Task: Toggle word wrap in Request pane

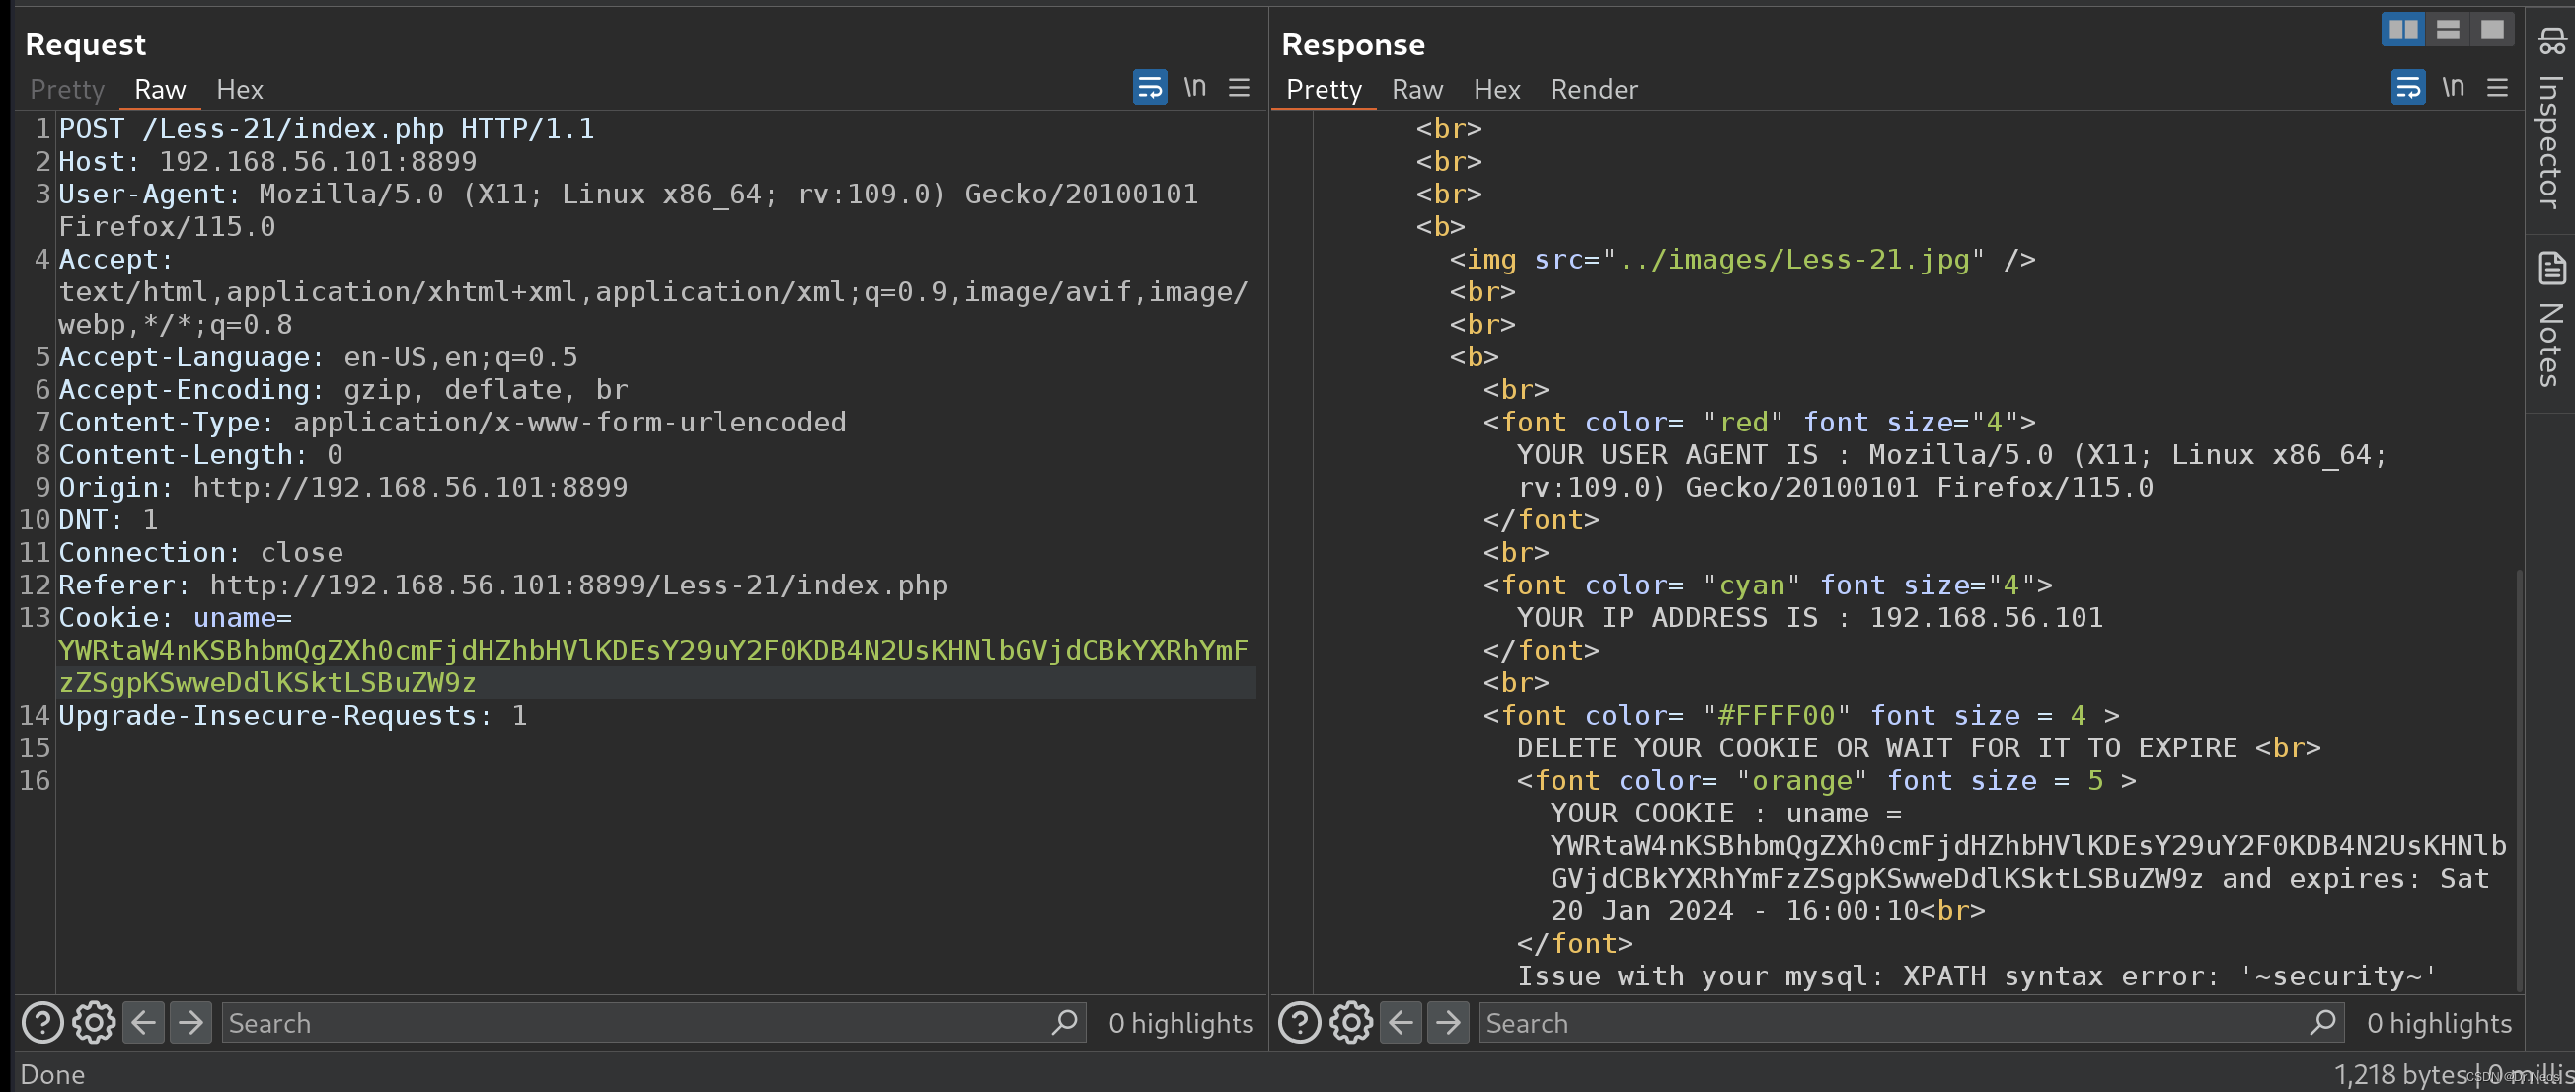Action: point(1150,87)
